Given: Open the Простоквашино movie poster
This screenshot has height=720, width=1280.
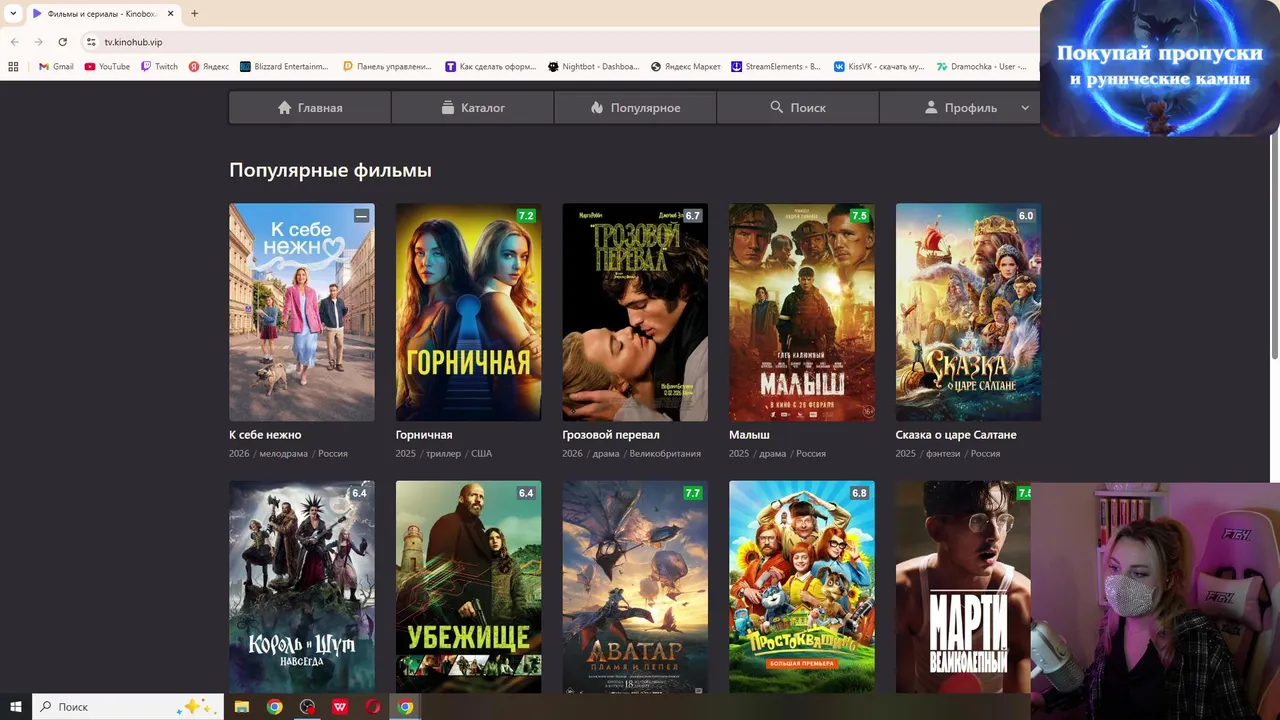Looking at the screenshot, I should 802,587.
